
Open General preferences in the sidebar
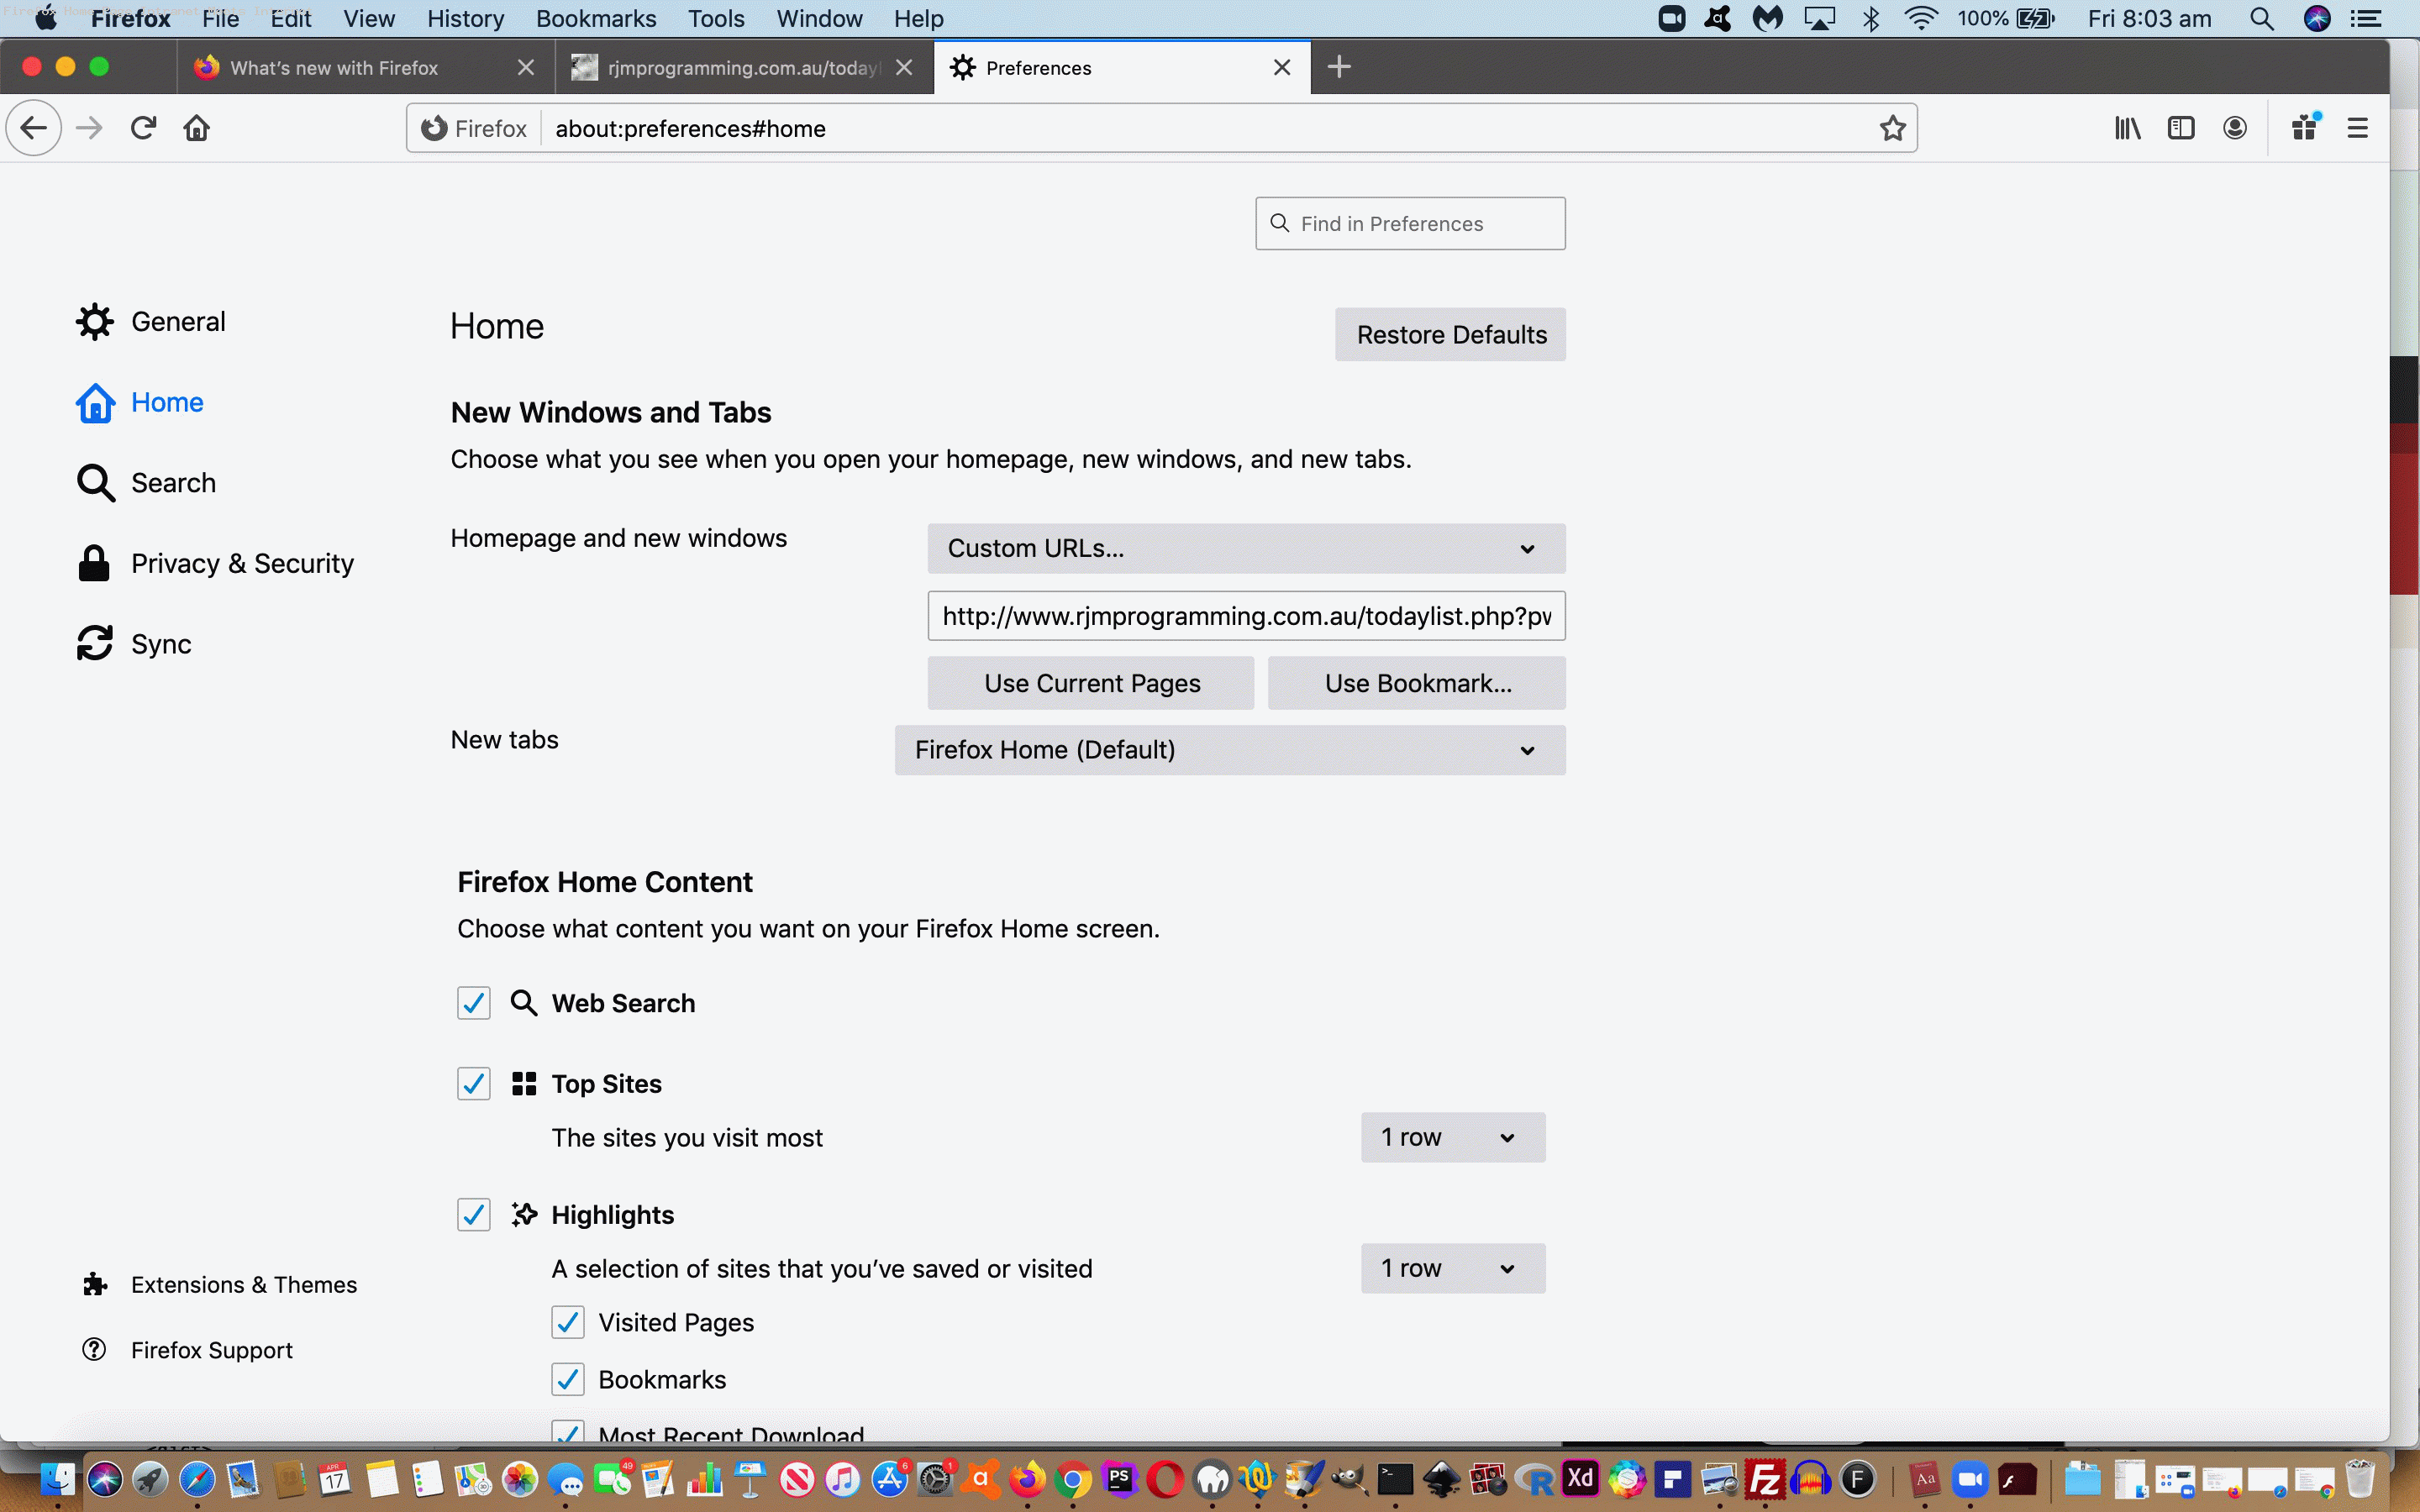tap(151, 322)
